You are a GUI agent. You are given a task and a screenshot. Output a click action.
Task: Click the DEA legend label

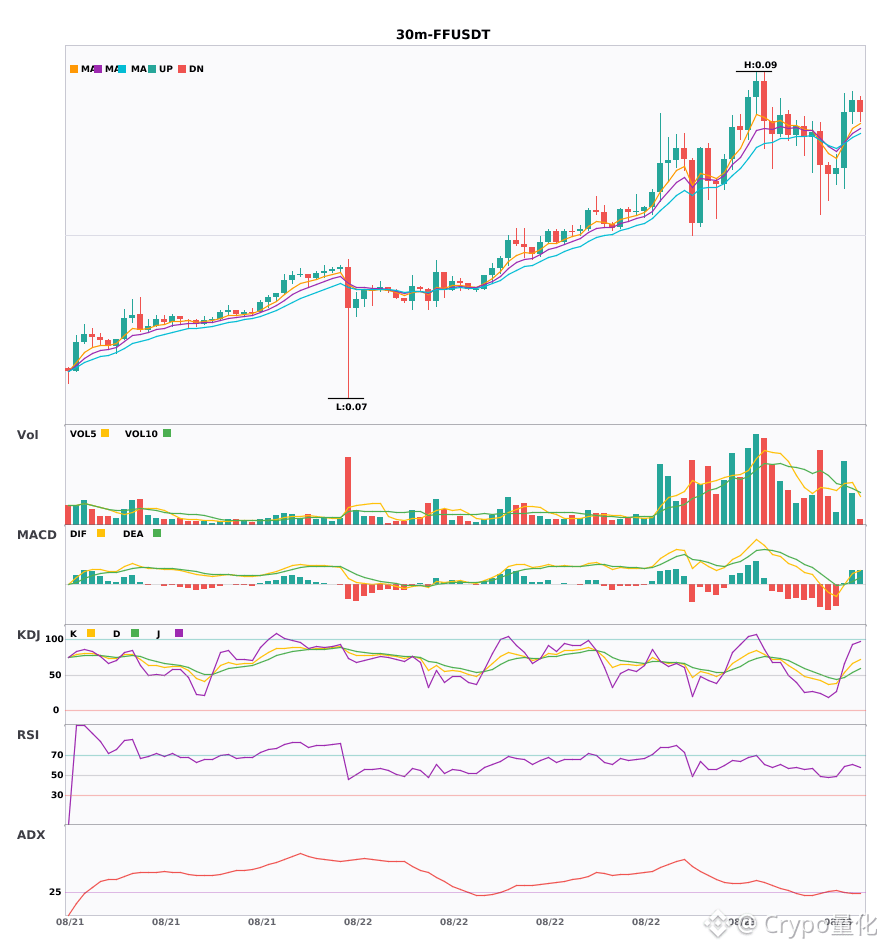point(133,534)
